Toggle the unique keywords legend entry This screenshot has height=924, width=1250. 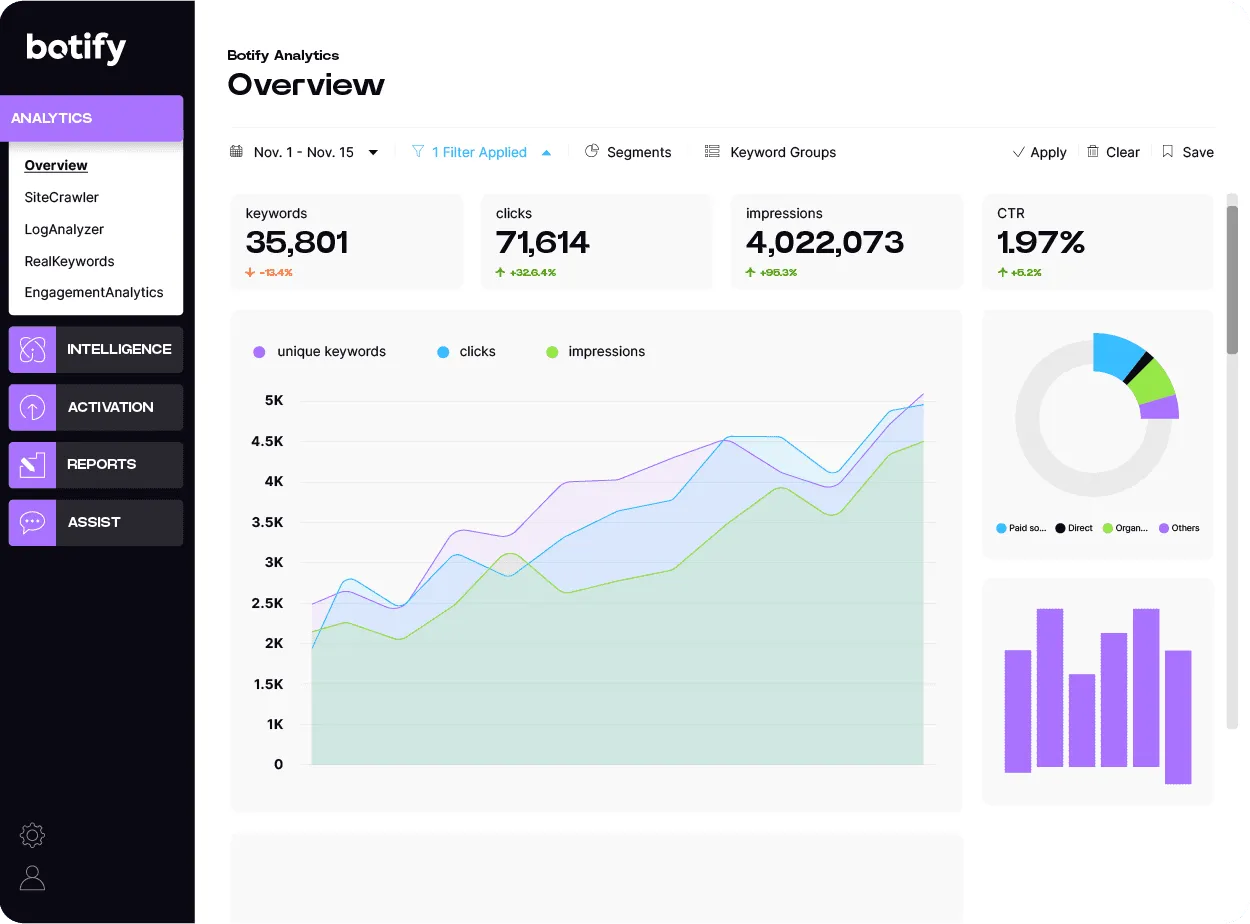point(320,351)
